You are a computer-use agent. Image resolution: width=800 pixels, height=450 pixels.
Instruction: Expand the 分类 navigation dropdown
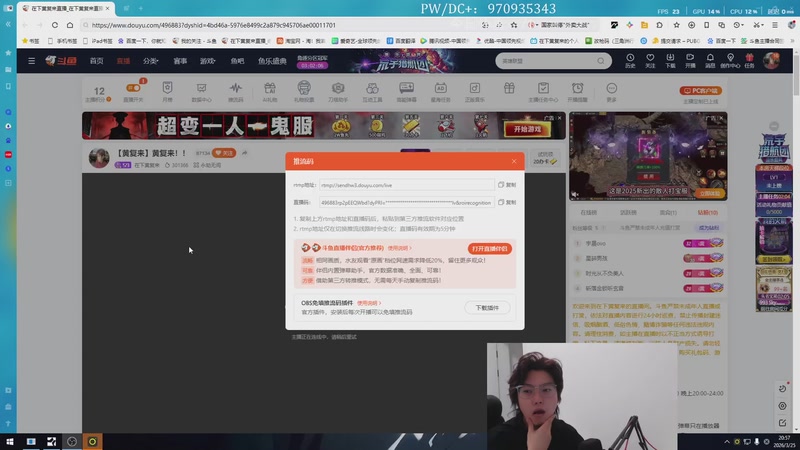151,61
